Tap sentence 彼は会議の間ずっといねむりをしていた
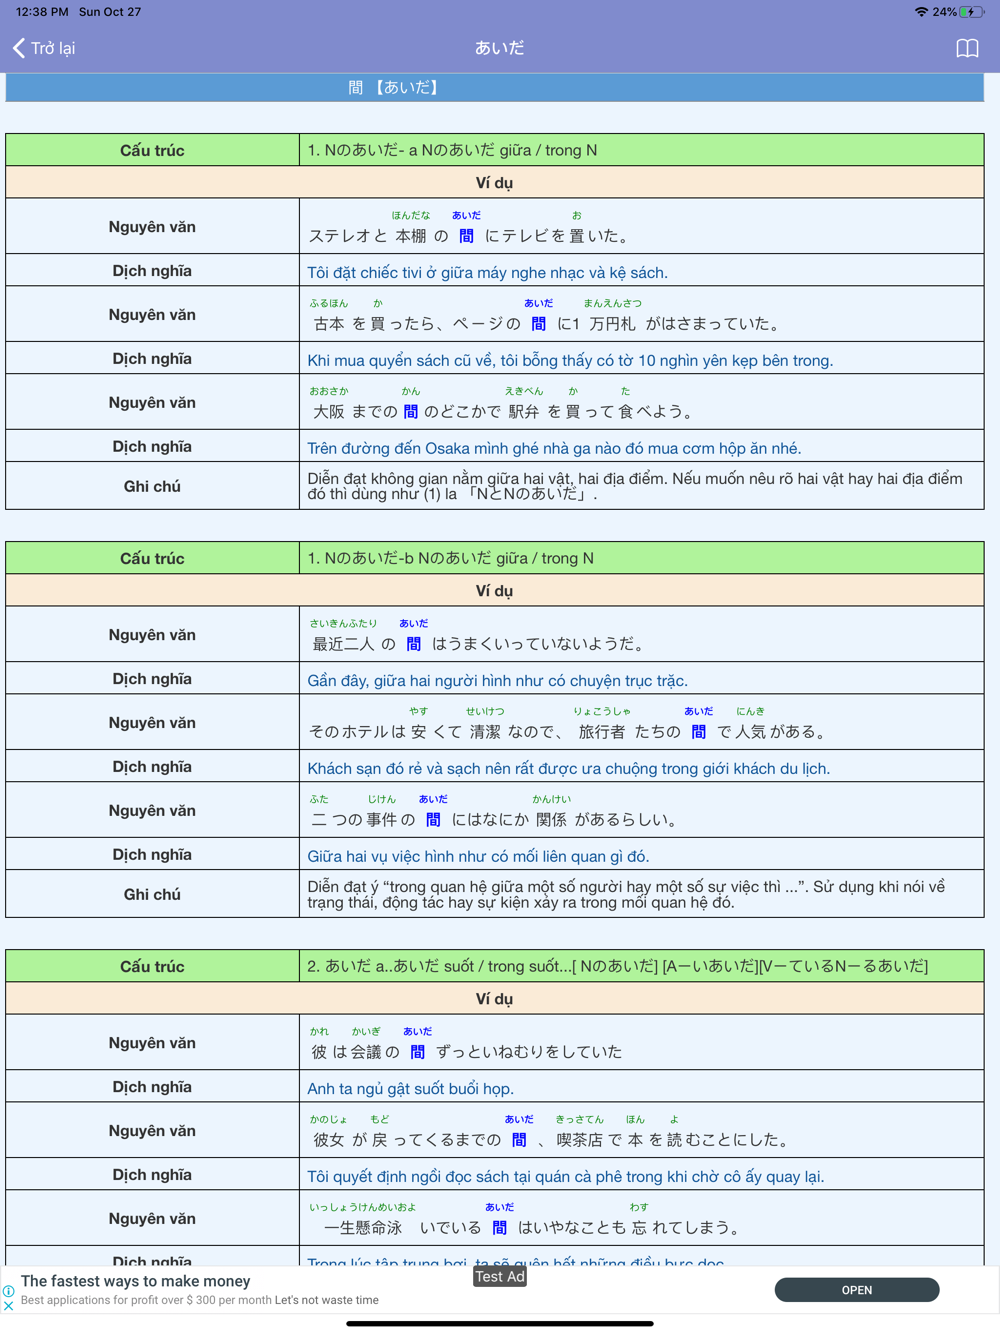Screen dimensions: 1000x1334 (467, 1052)
